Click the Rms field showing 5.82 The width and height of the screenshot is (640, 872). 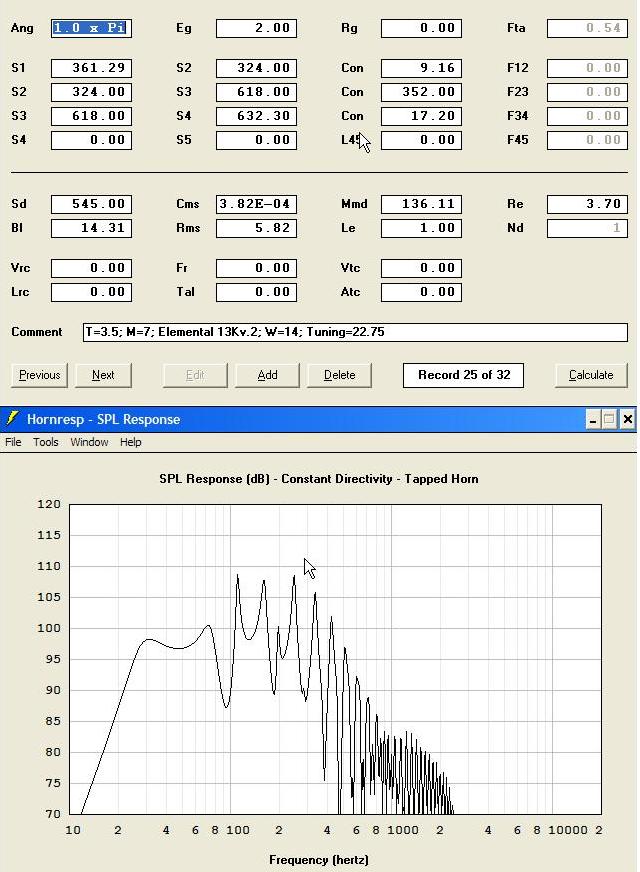[x=256, y=228]
